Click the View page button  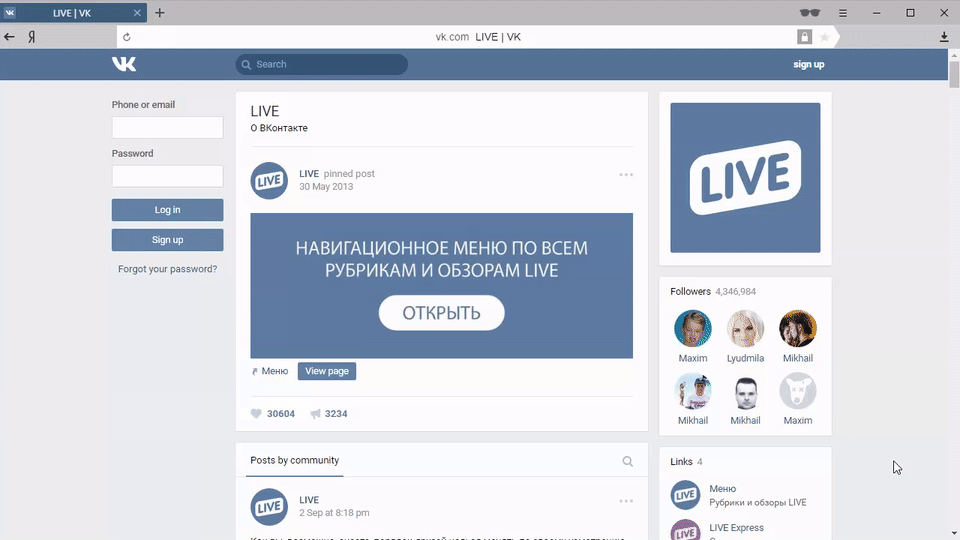pyautogui.click(x=326, y=371)
